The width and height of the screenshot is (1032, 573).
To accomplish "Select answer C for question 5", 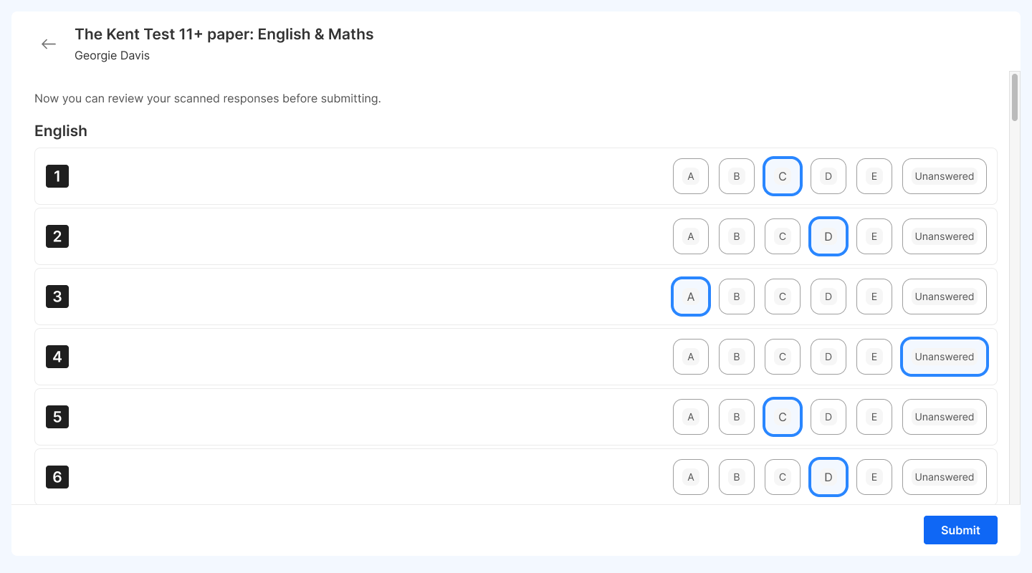I will coord(782,417).
